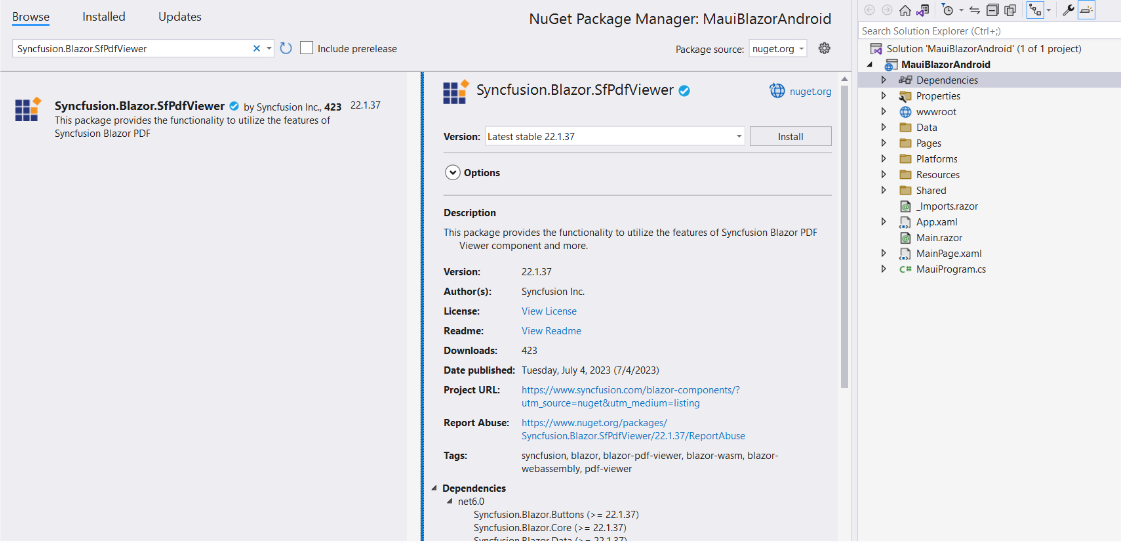Screen dimensions: 1121x543
Task: Enable Include prerelease checkbox
Action: click(306, 48)
